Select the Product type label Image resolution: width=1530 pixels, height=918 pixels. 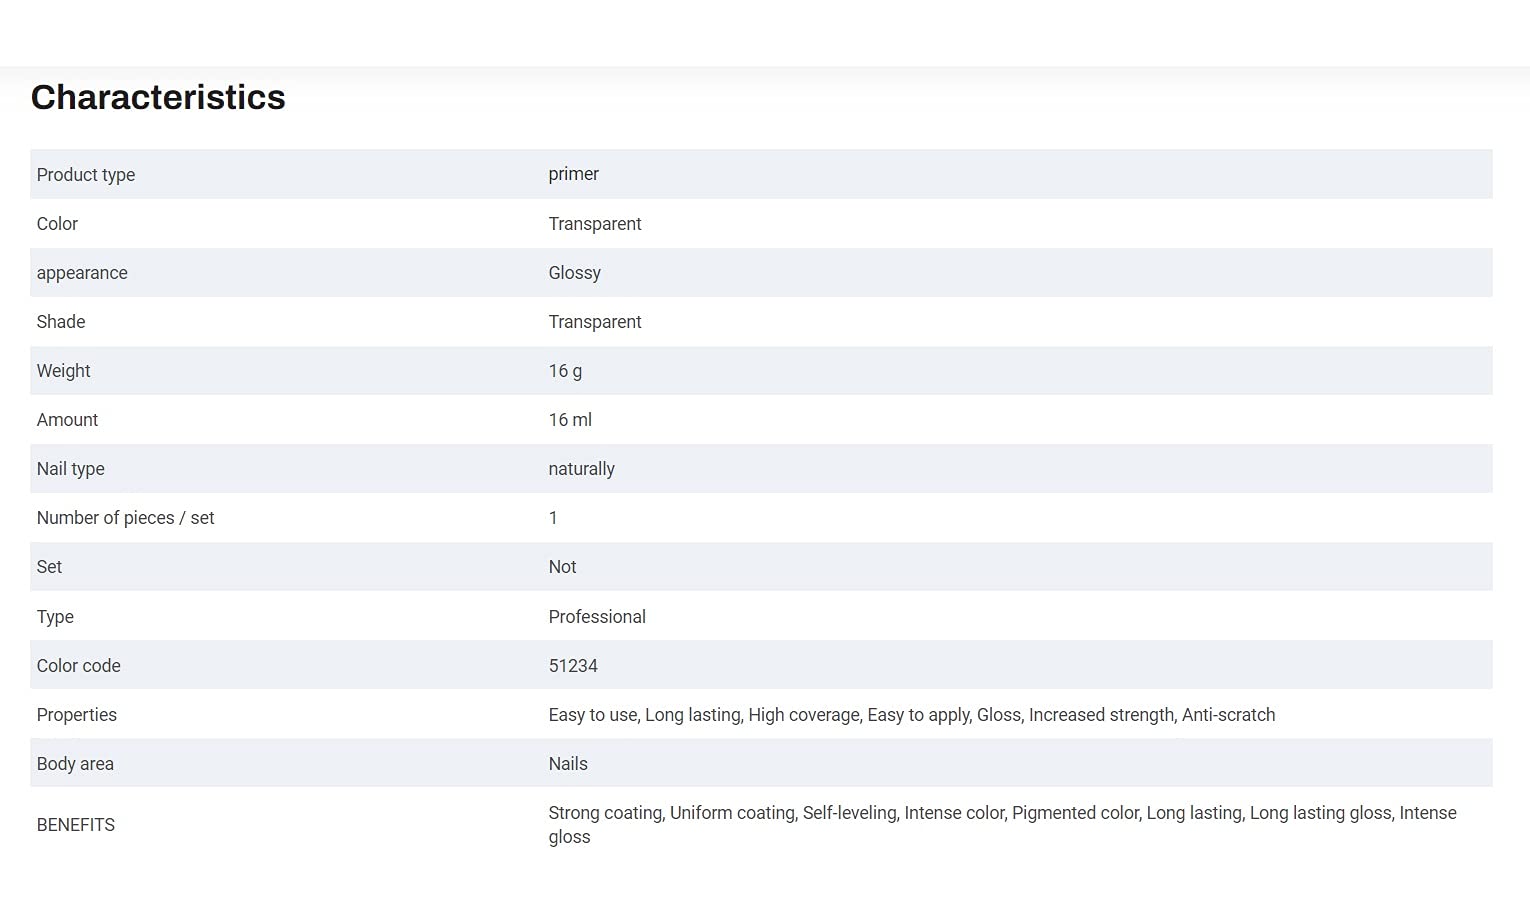click(x=86, y=175)
